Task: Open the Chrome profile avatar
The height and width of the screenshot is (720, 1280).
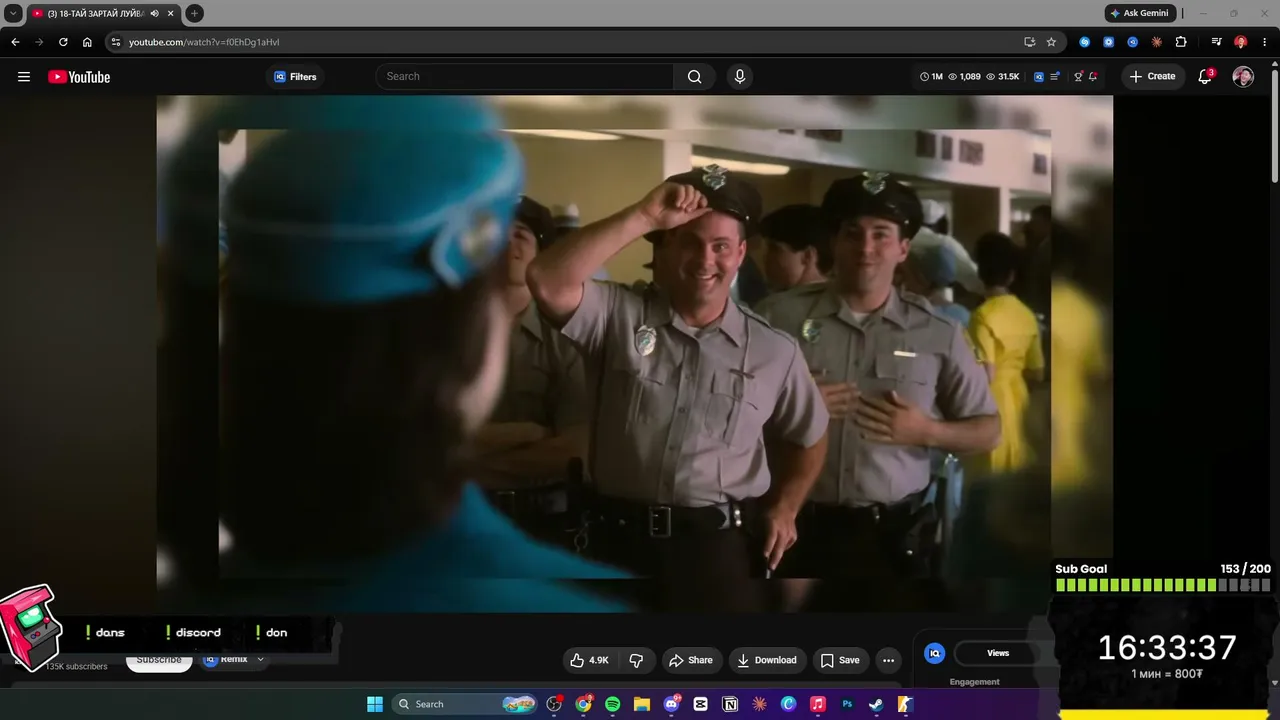Action: click(x=1240, y=42)
